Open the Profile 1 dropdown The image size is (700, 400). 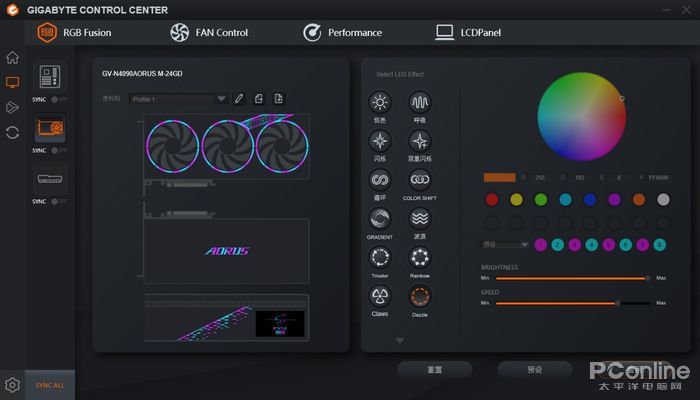point(179,99)
